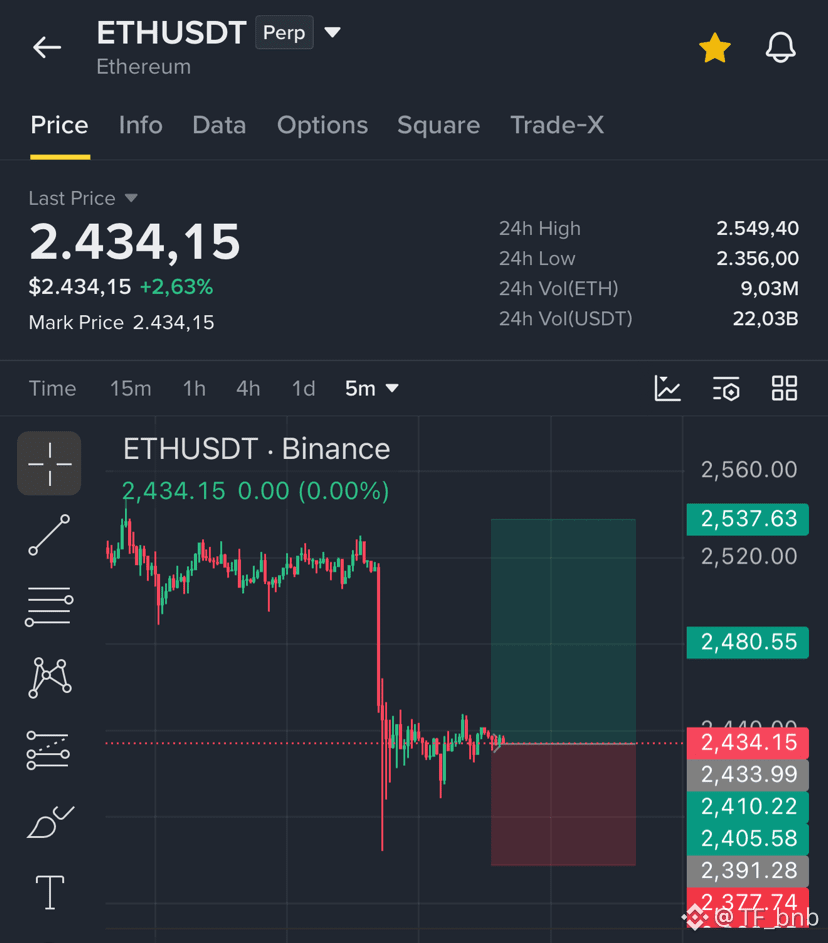Select the red loss zone of position tool
The width and height of the screenshot is (828, 943).
563,805
